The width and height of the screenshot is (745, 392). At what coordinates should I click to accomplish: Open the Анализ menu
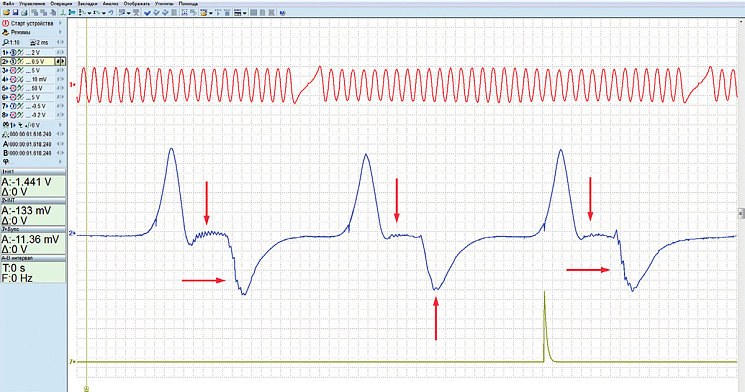tap(110, 4)
